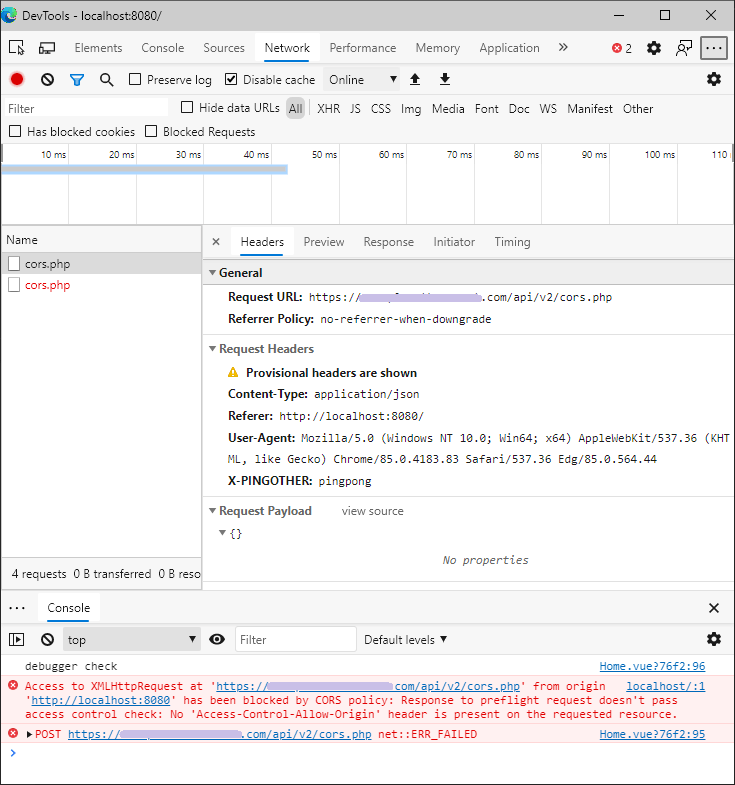735x785 pixels.
Task: Open the Performance tab
Action: click(x=362, y=48)
